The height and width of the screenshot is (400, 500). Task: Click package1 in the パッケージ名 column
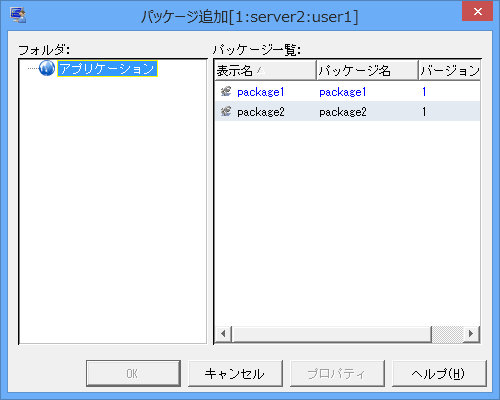[x=343, y=92]
